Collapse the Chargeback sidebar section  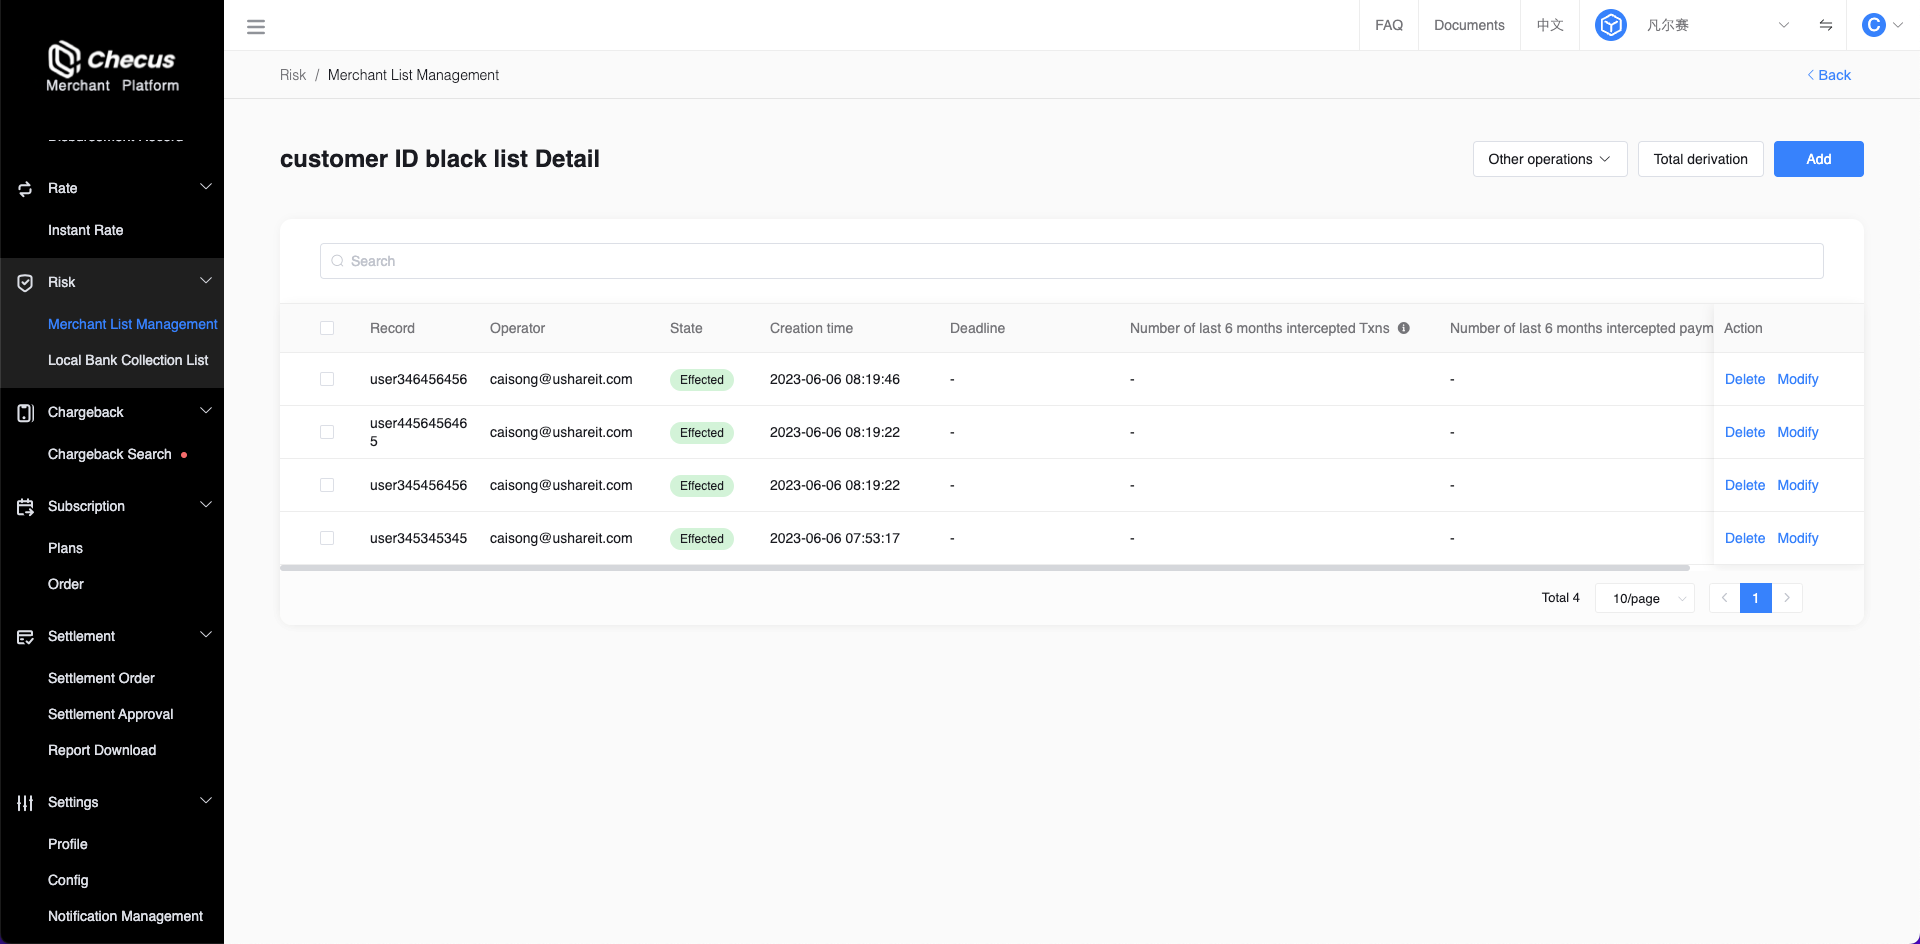click(x=205, y=411)
